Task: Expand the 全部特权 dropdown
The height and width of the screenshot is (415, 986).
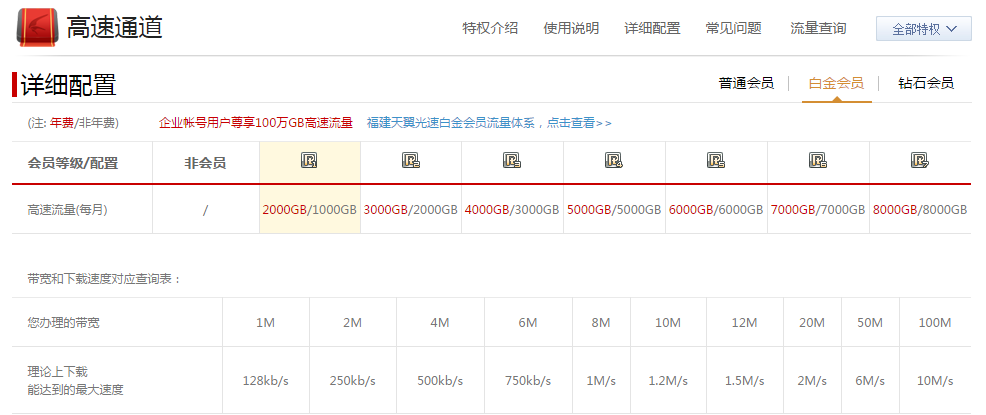Action: click(923, 29)
